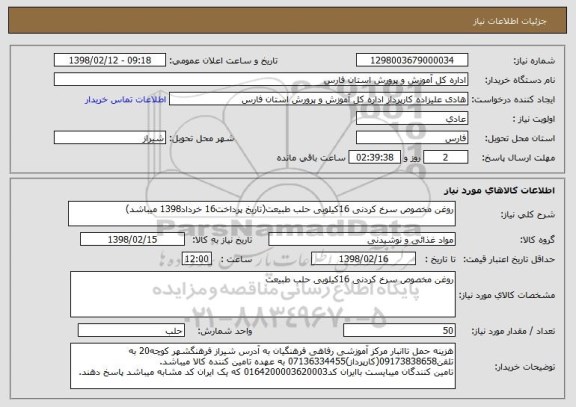Click the label واحد شمارش
The image size is (576, 407).
[225, 331]
